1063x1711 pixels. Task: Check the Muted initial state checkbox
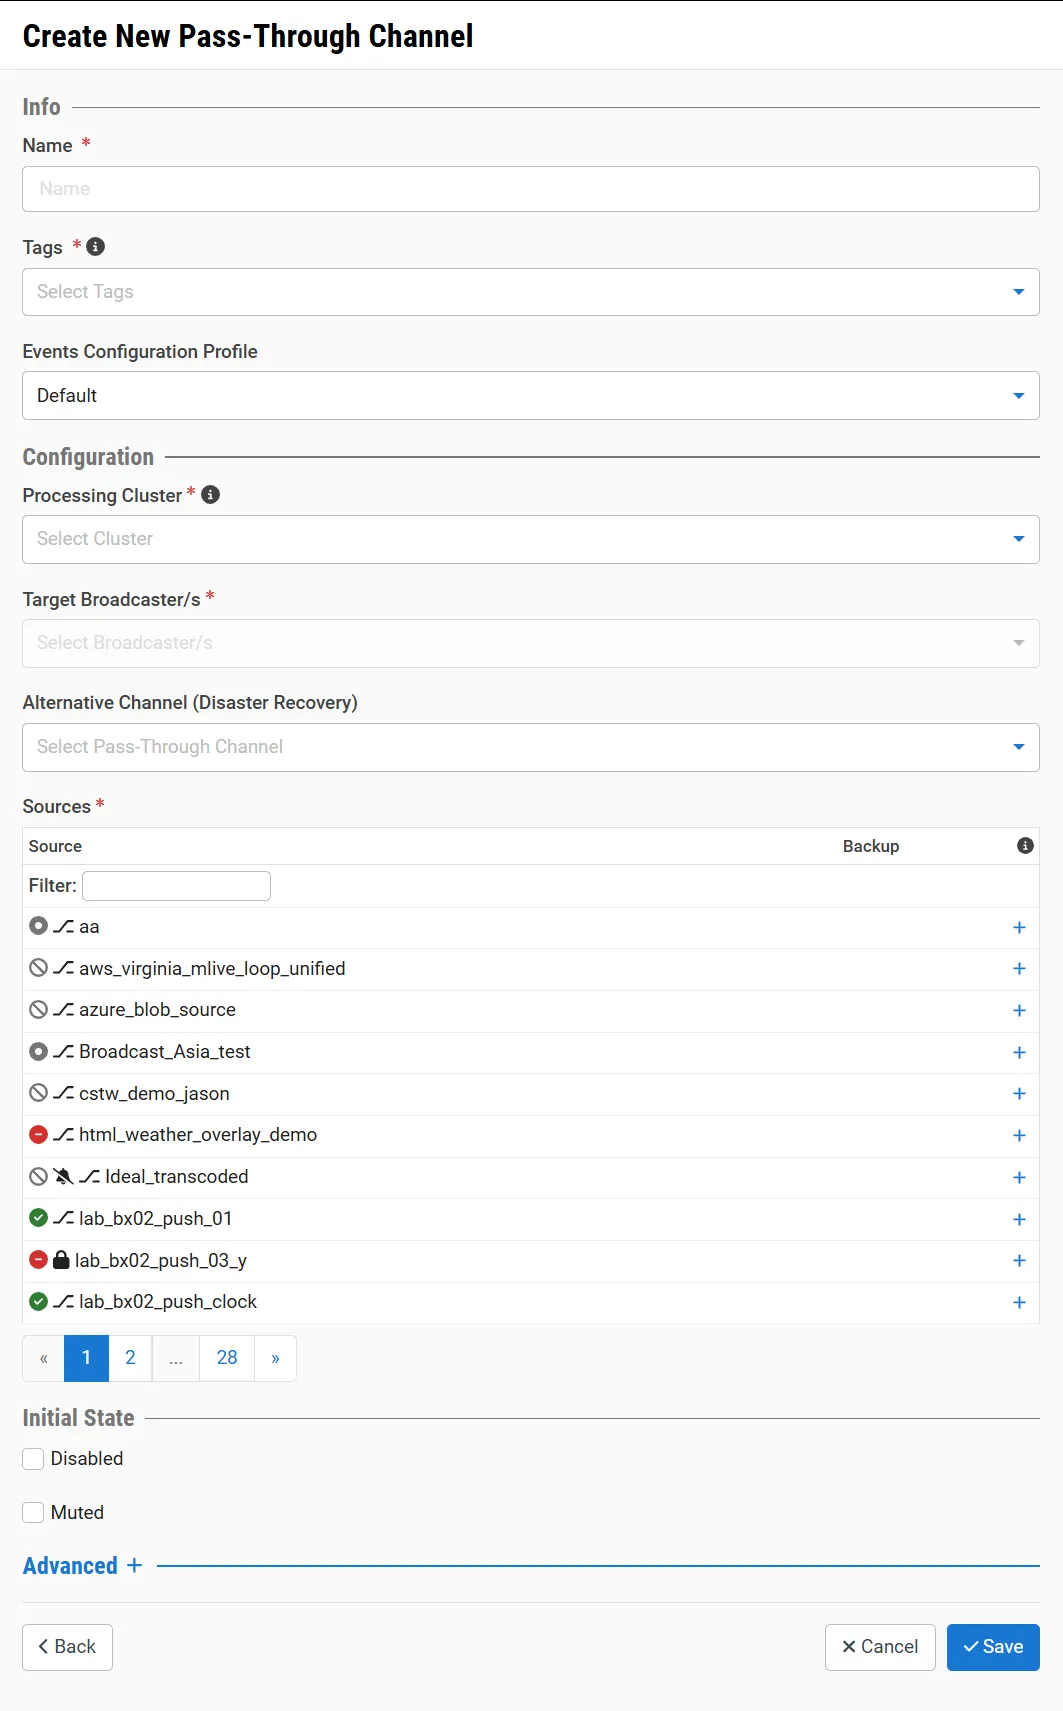pos(33,1513)
